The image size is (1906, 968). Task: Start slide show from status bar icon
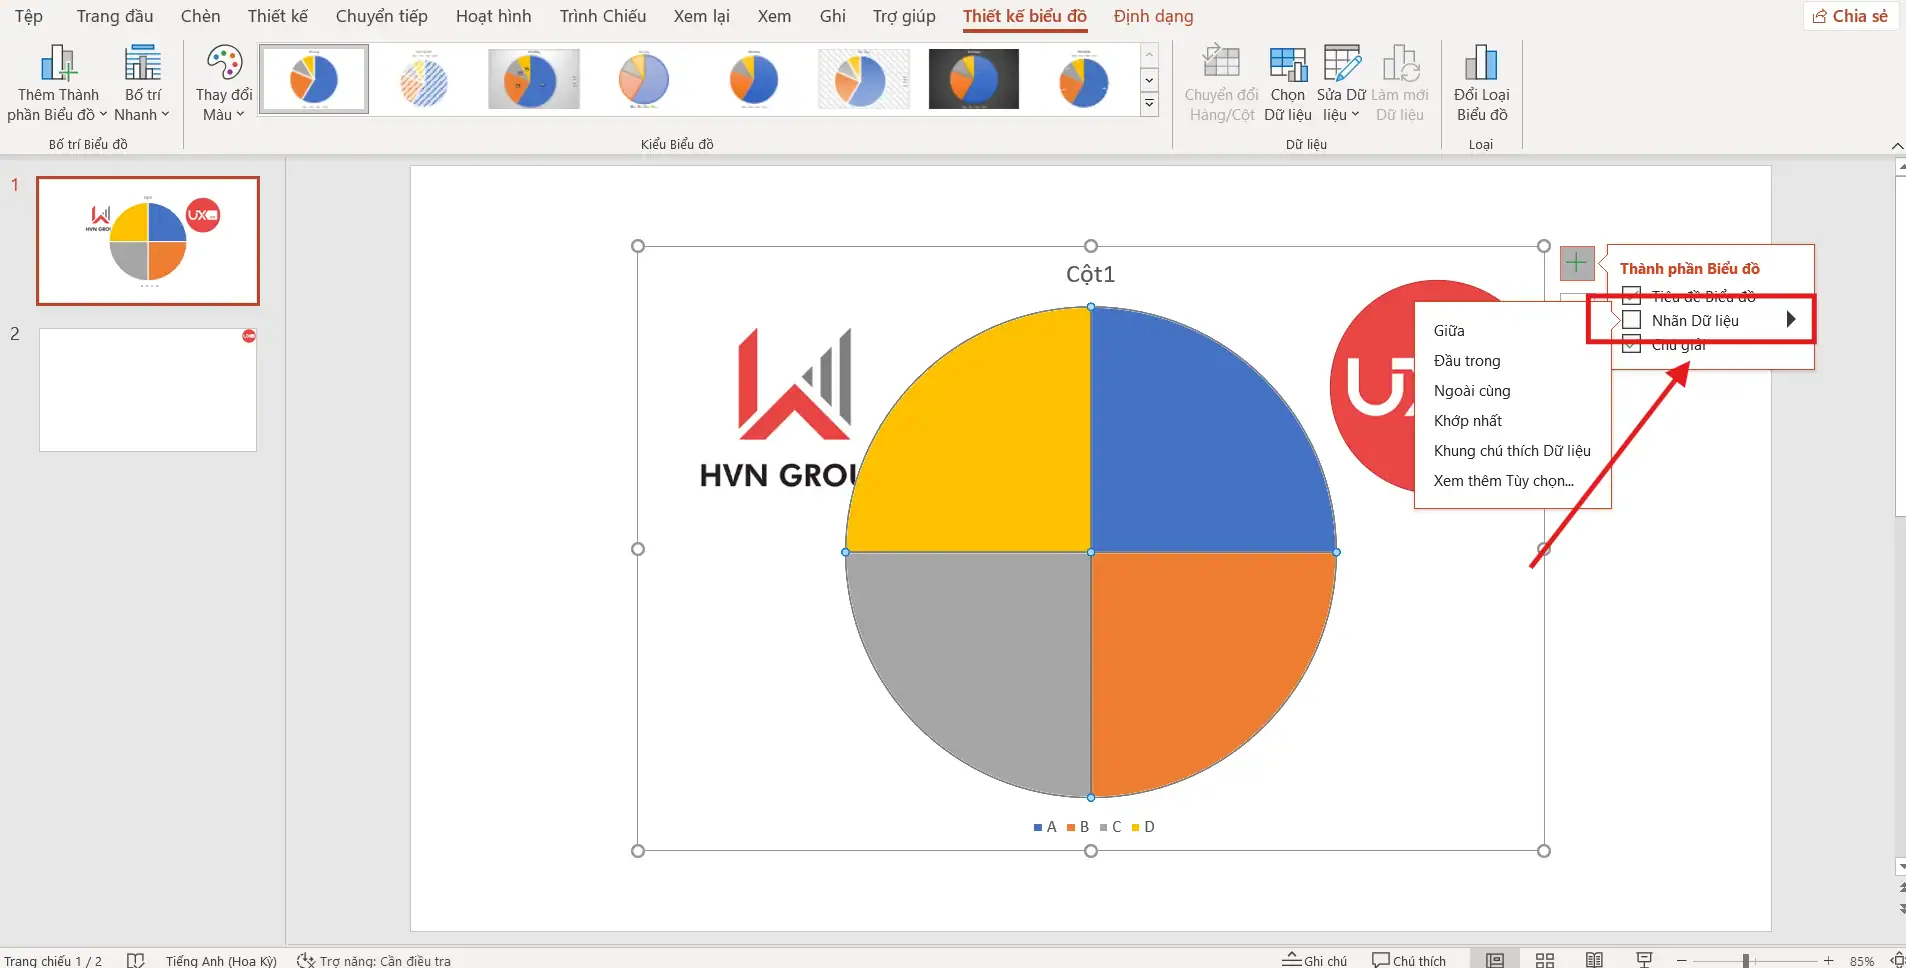coord(1644,960)
